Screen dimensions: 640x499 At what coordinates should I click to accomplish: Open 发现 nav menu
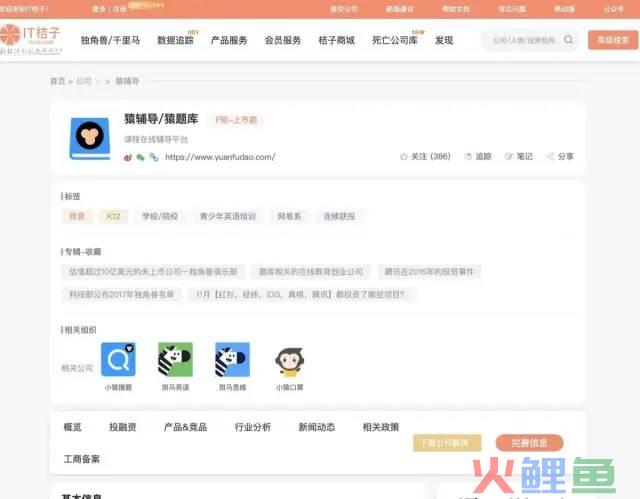[x=444, y=40]
